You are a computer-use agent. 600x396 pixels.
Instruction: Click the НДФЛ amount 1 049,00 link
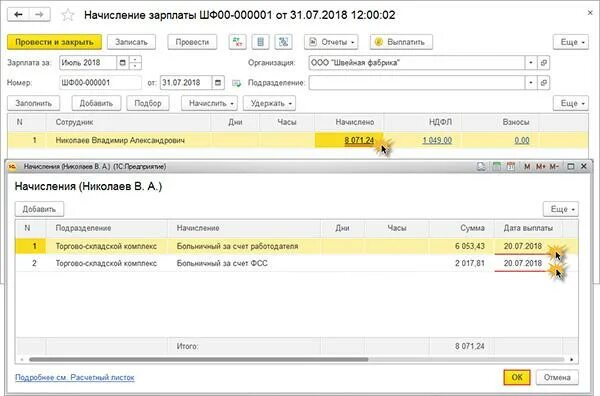point(437,140)
